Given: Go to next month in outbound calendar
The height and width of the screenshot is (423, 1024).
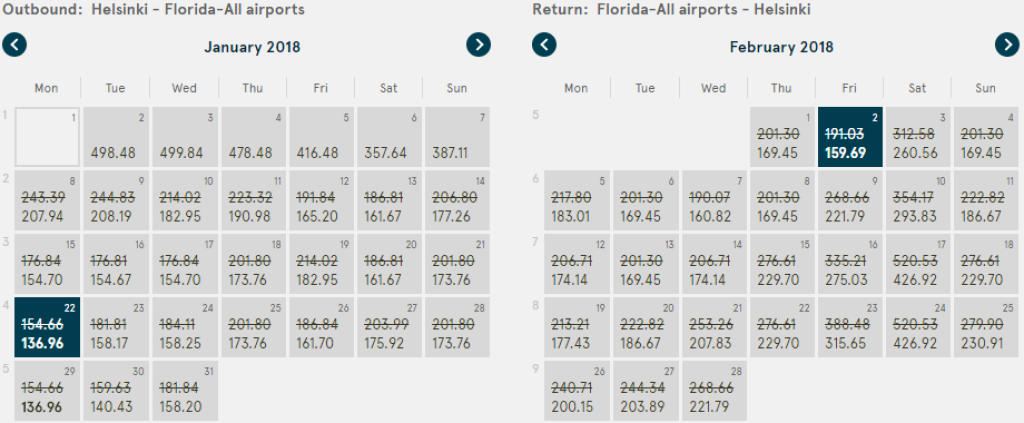Looking at the screenshot, I should [x=480, y=45].
